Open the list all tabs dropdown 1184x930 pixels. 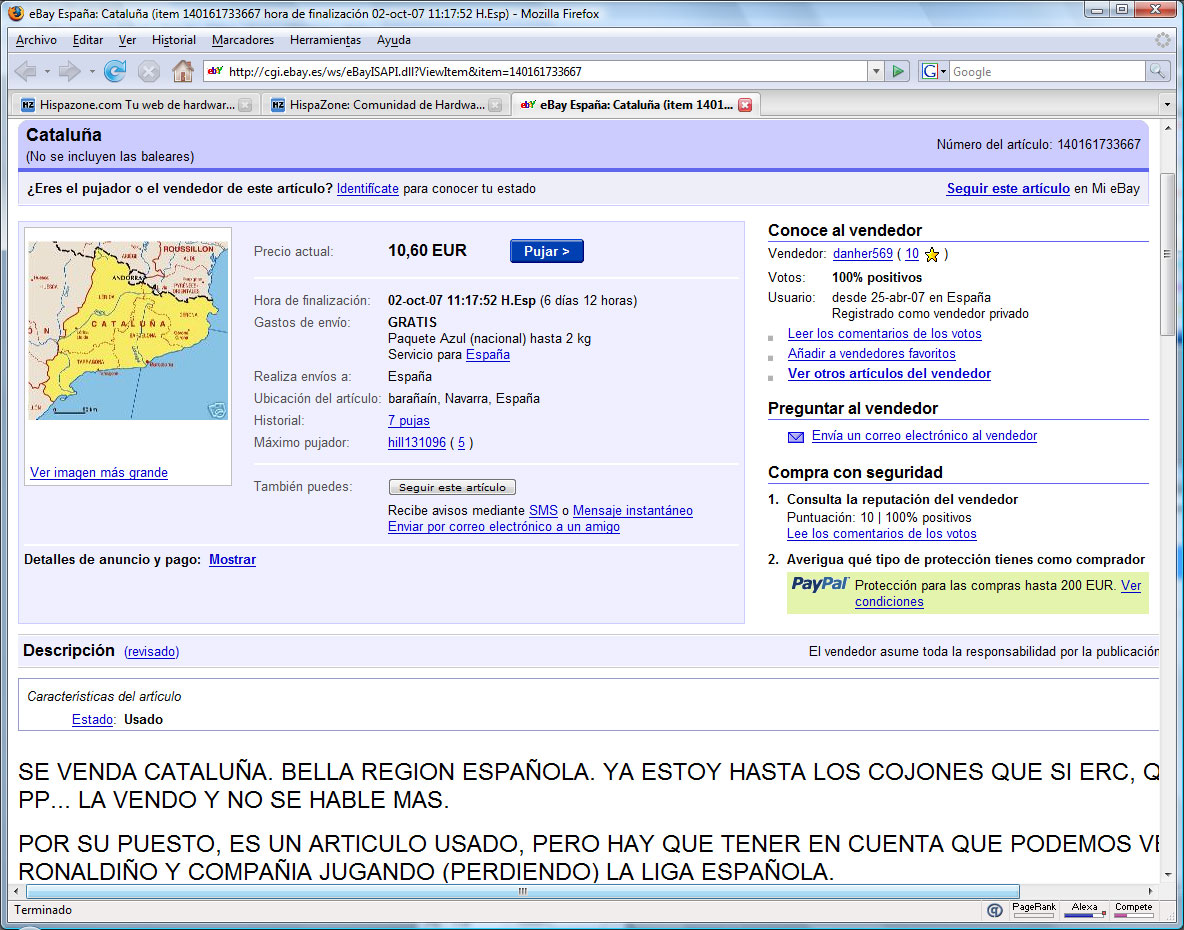(x=1167, y=105)
